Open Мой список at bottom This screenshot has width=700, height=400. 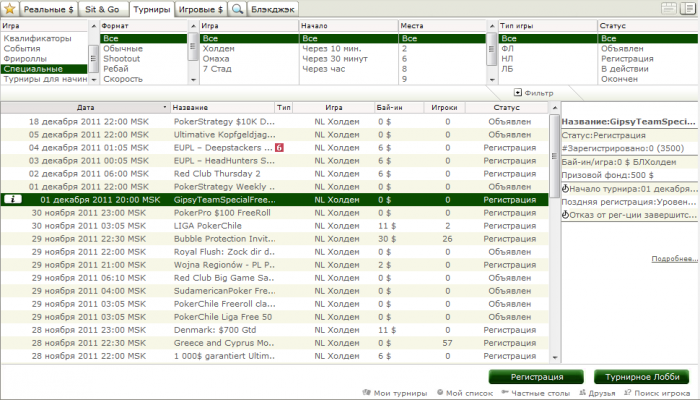[465, 393]
